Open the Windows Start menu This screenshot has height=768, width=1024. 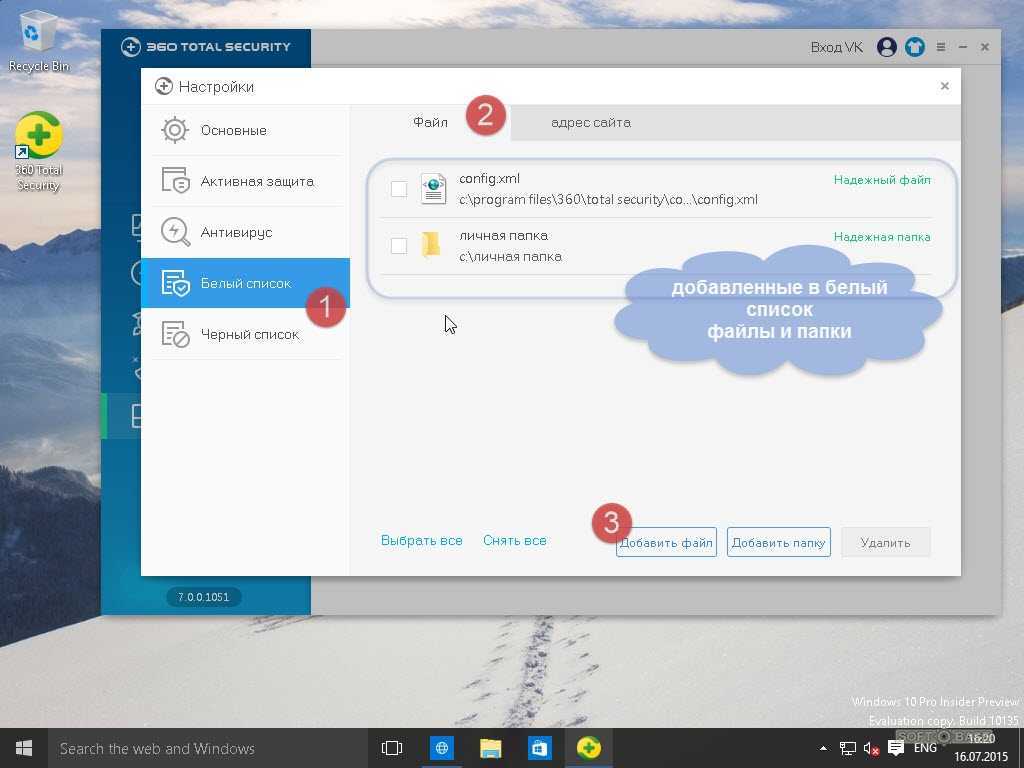[24, 748]
